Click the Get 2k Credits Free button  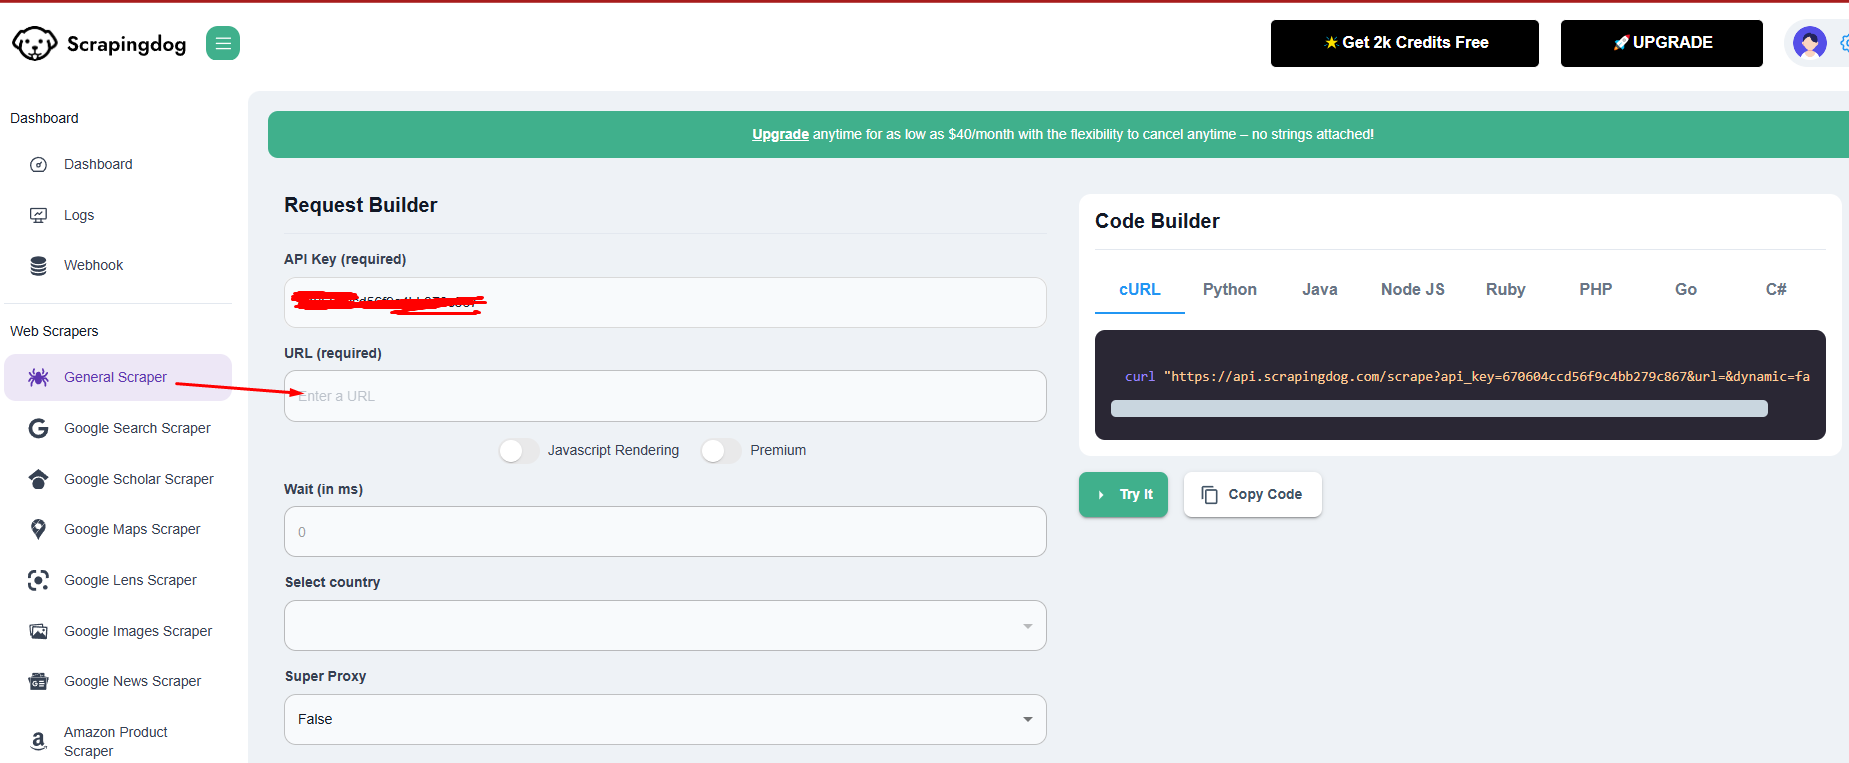[1405, 43]
